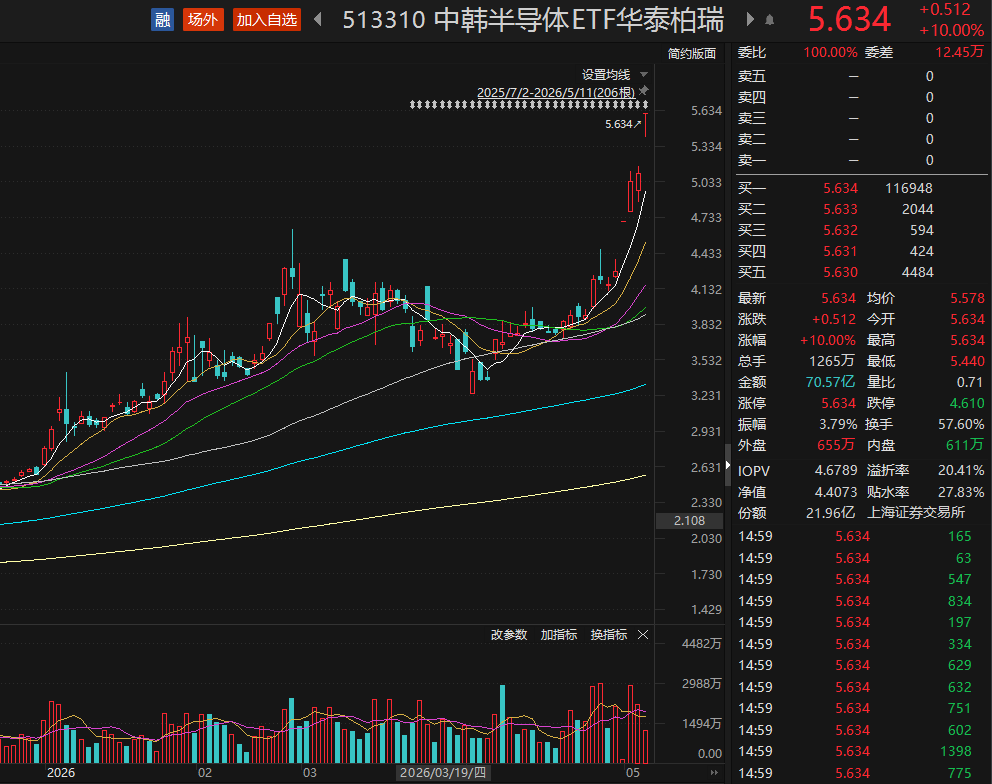Image resolution: width=992 pixels, height=784 pixels.
Task: Click the 内盘 611万 value
Action: coord(965,445)
